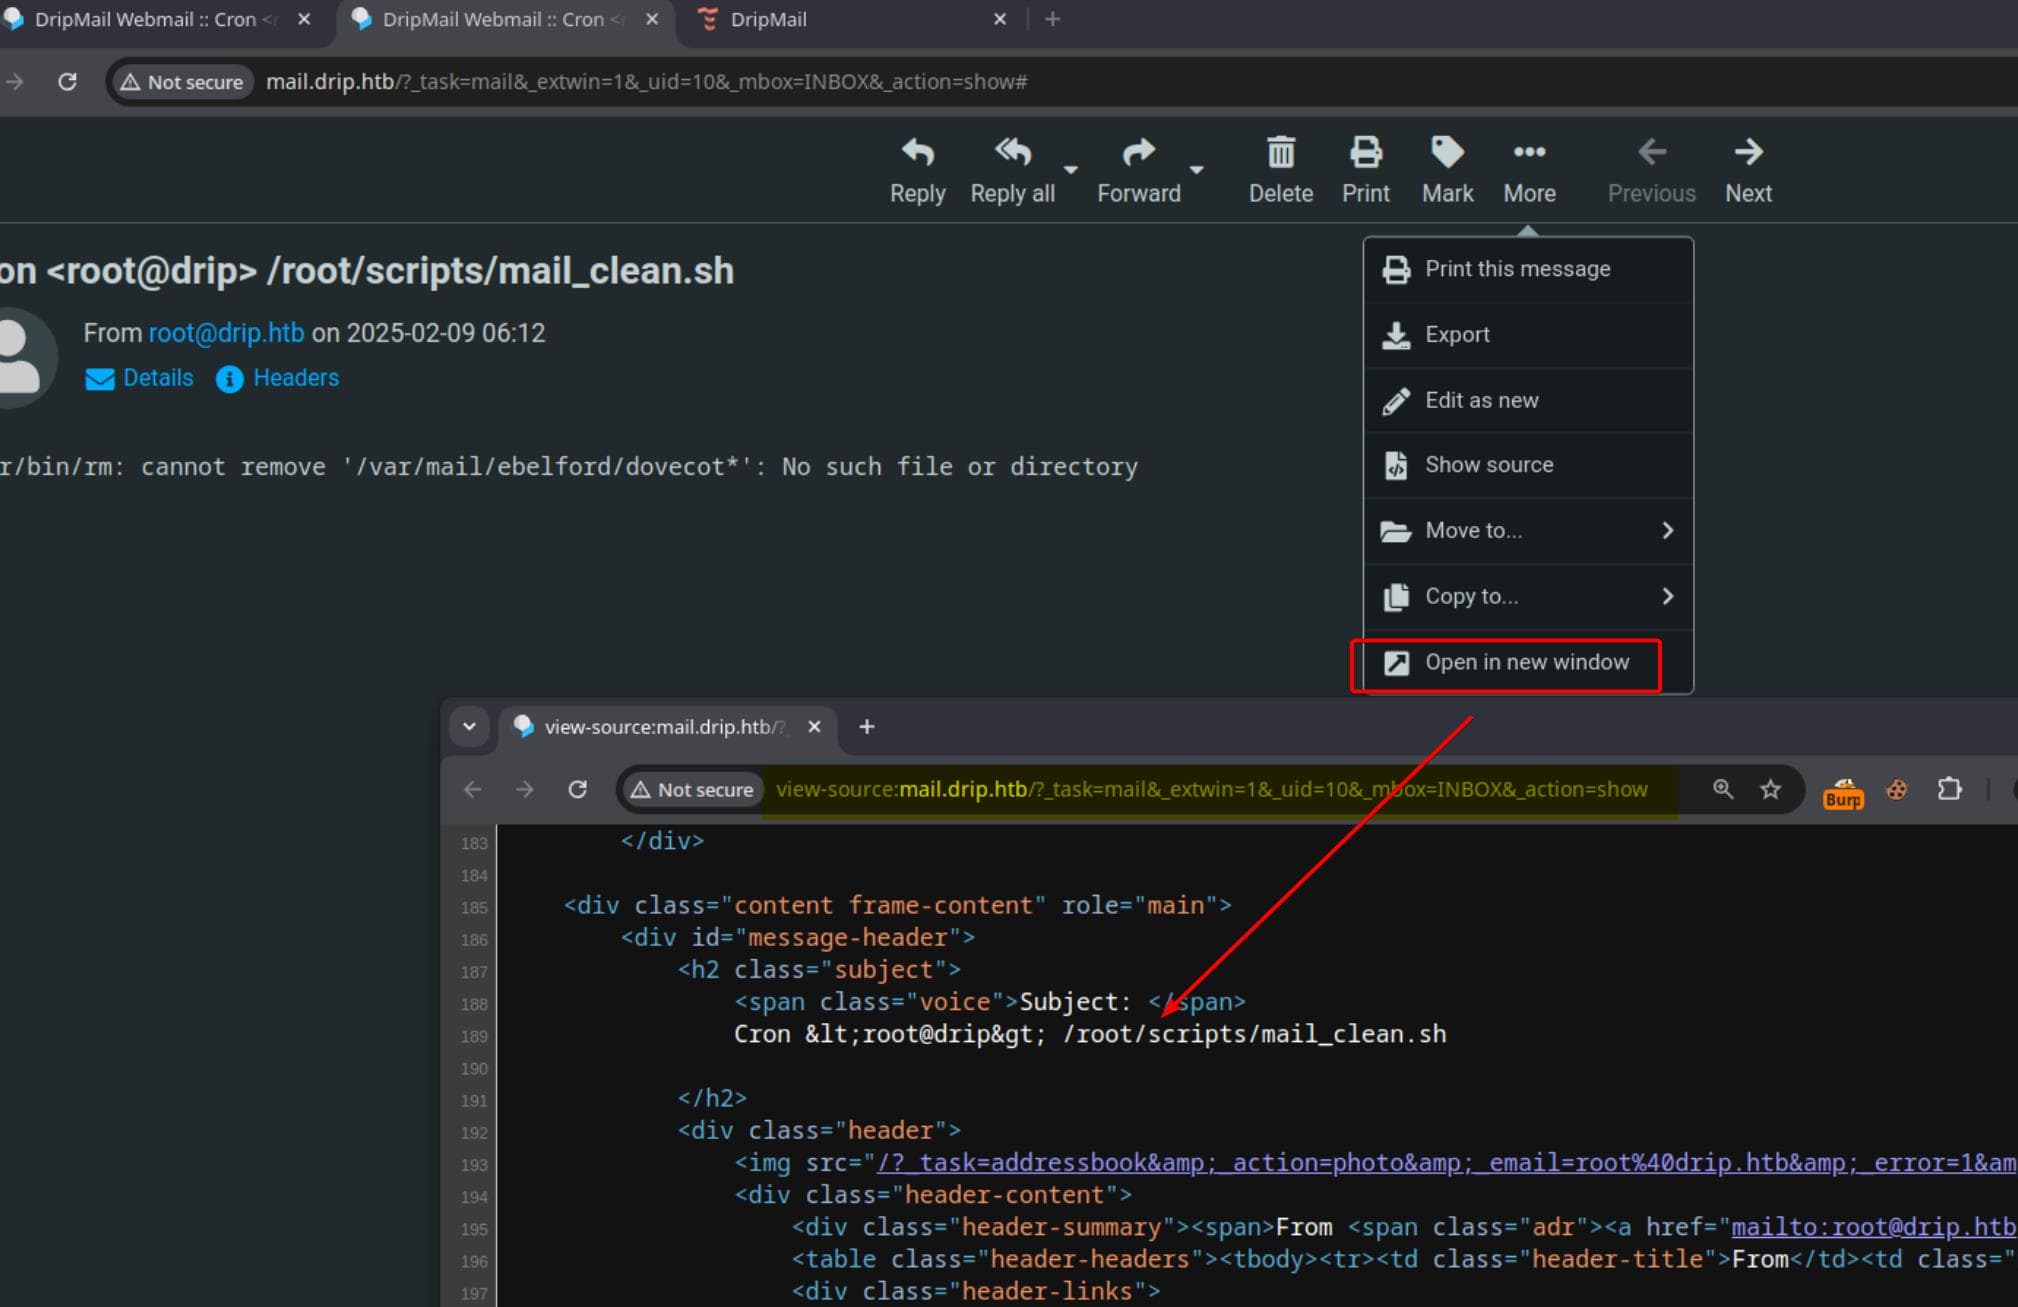The height and width of the screenshot is (1307, 2018).
Task: Open sender link root@drip.htb
Action: click(x=226, y=333)
